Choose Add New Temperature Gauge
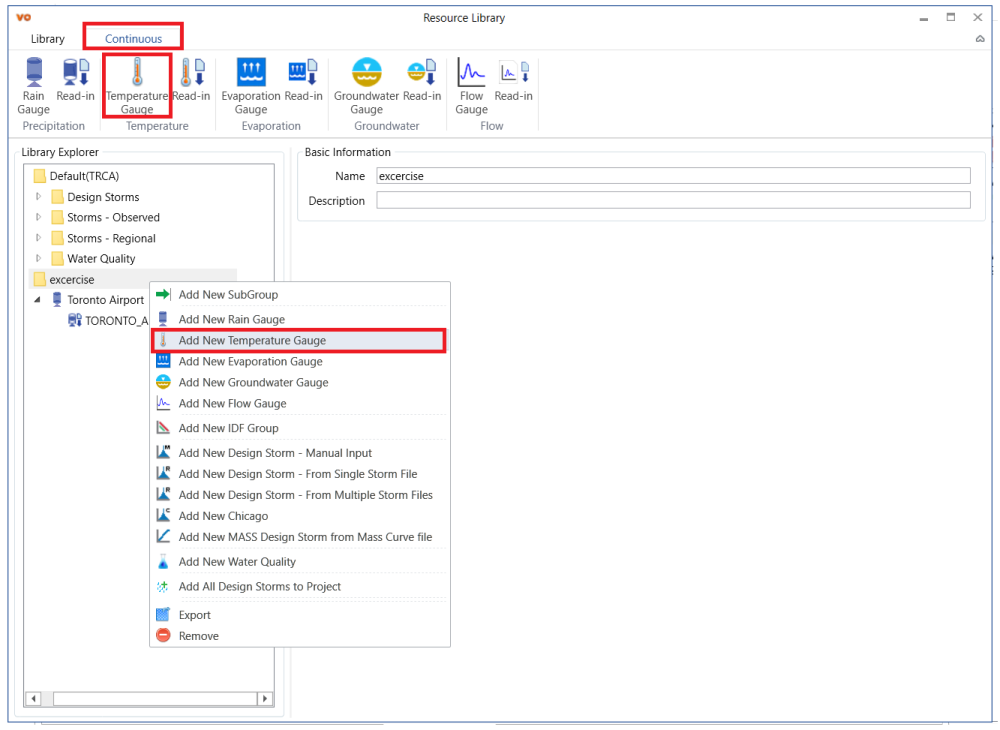The height and width of the screenshot is (730, 1000). [x=300, y=340]
